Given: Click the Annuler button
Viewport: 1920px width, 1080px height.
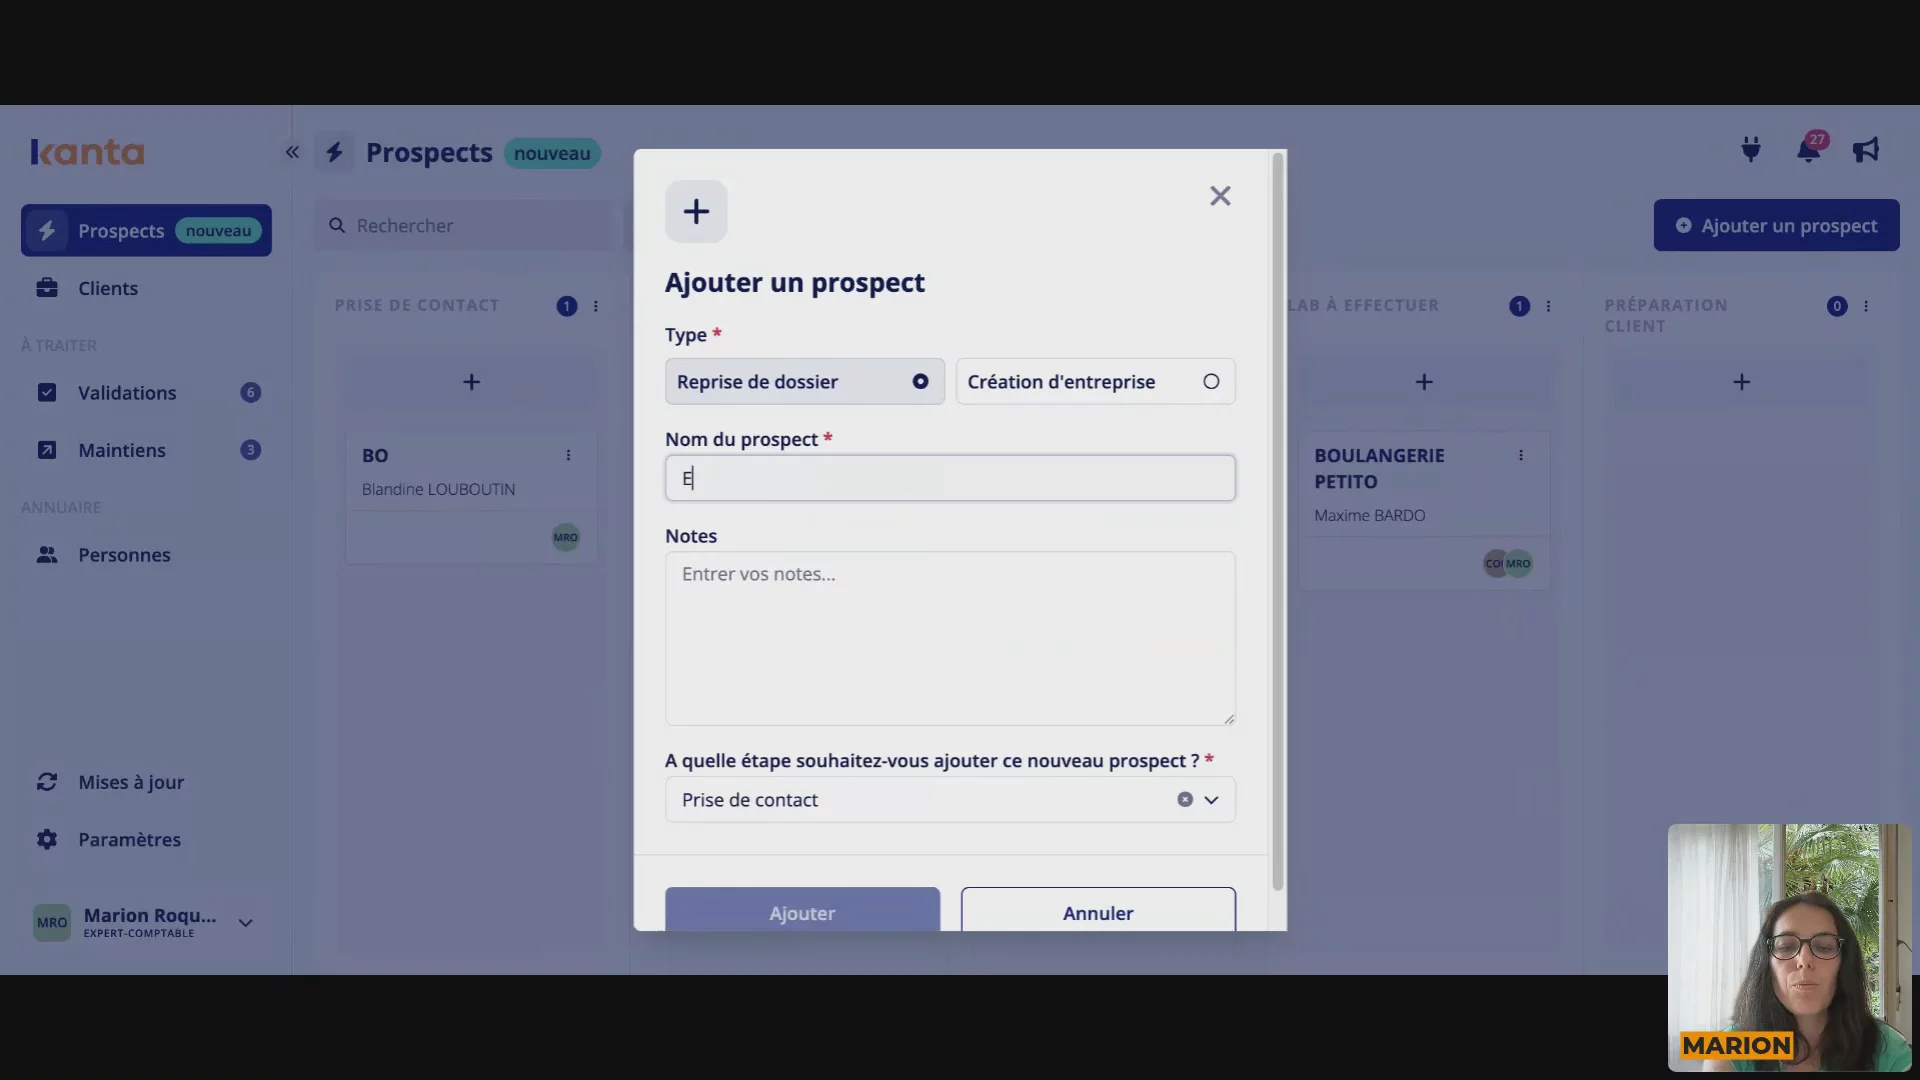Looking at the screenshot, I should pos(1098,909).
